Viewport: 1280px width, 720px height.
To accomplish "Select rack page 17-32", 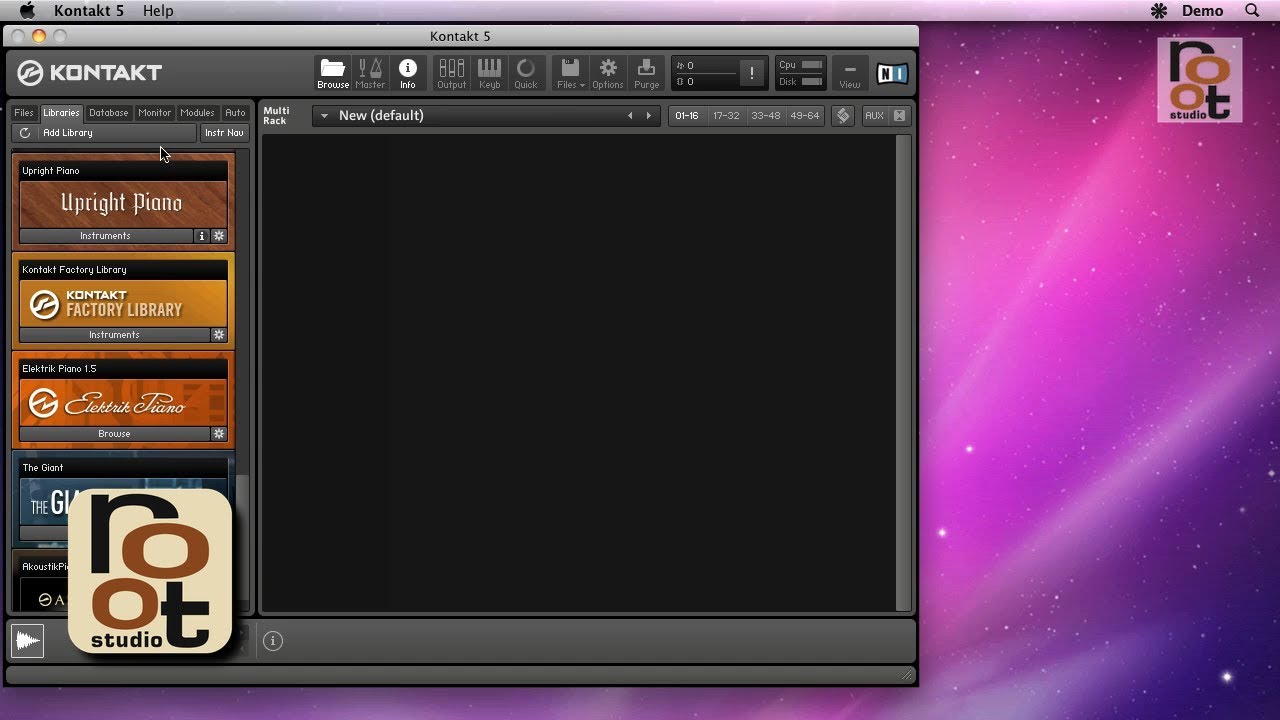I will coord(726,116).
